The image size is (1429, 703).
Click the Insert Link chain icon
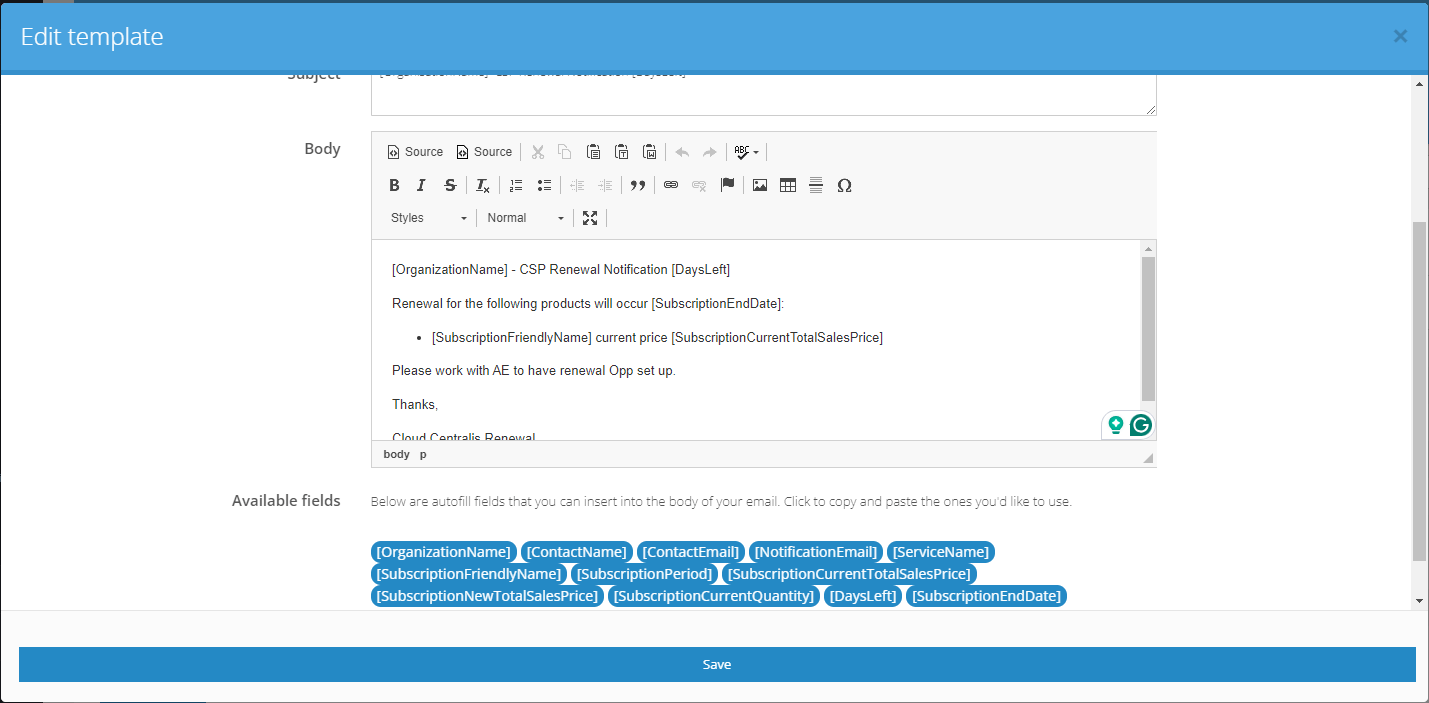(671, 185)
